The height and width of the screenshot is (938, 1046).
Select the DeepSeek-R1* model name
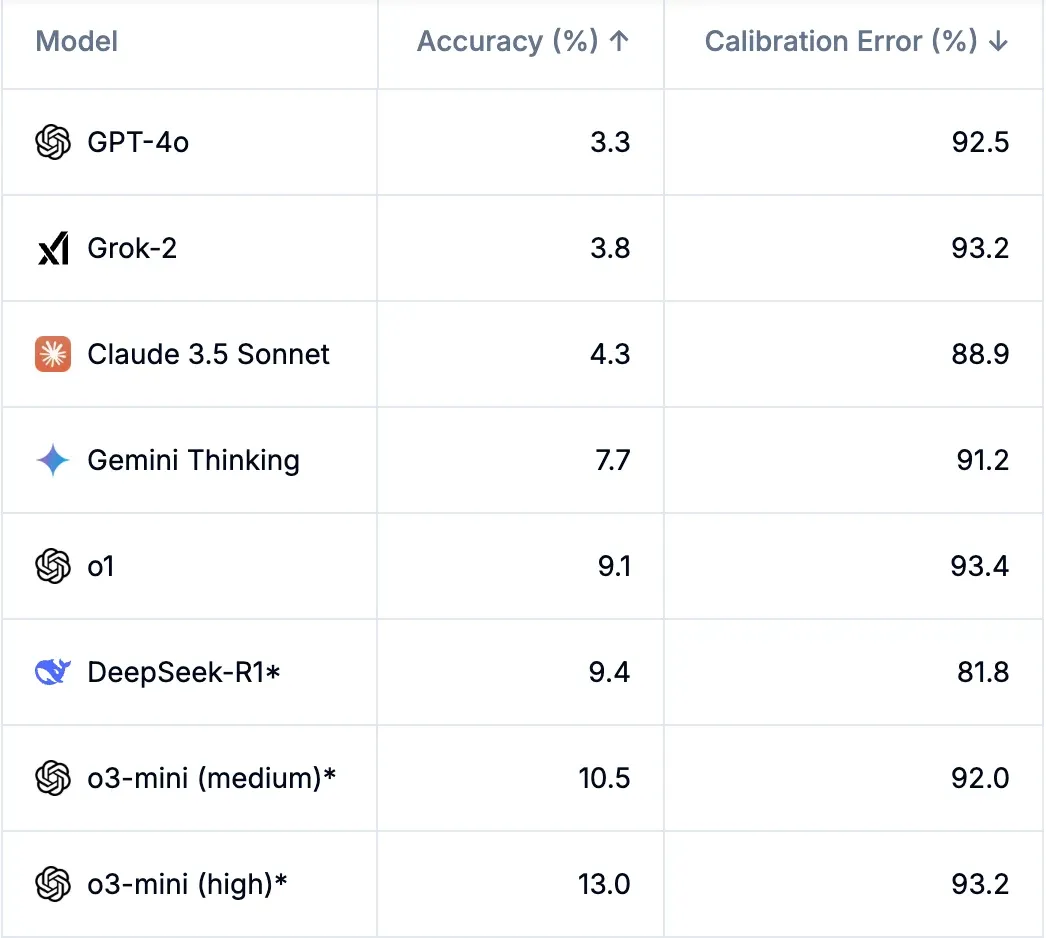184,672
